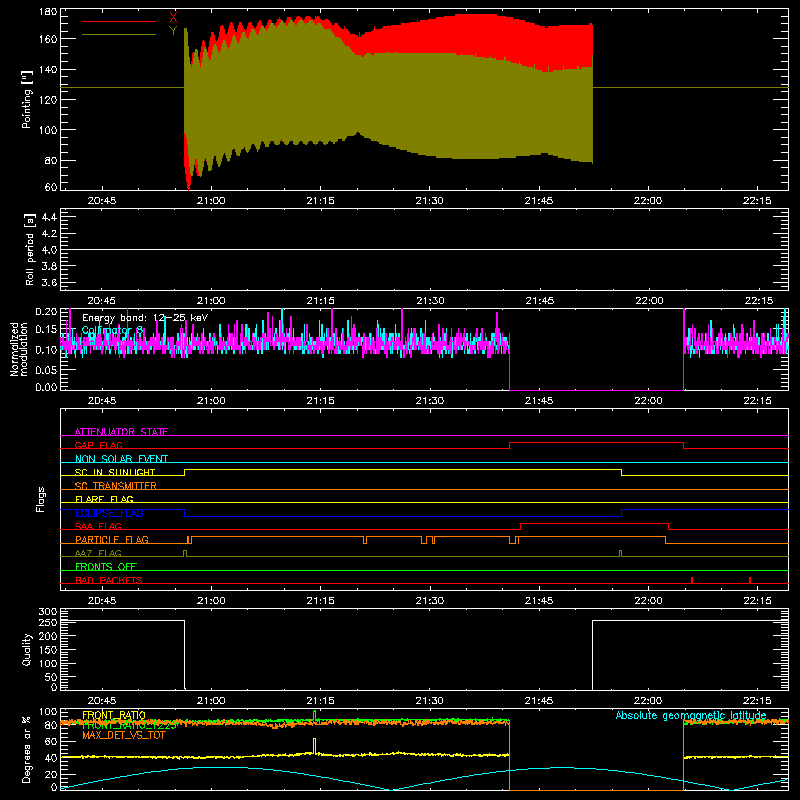Click the white Roll period line at 4.0

point(424,249)
